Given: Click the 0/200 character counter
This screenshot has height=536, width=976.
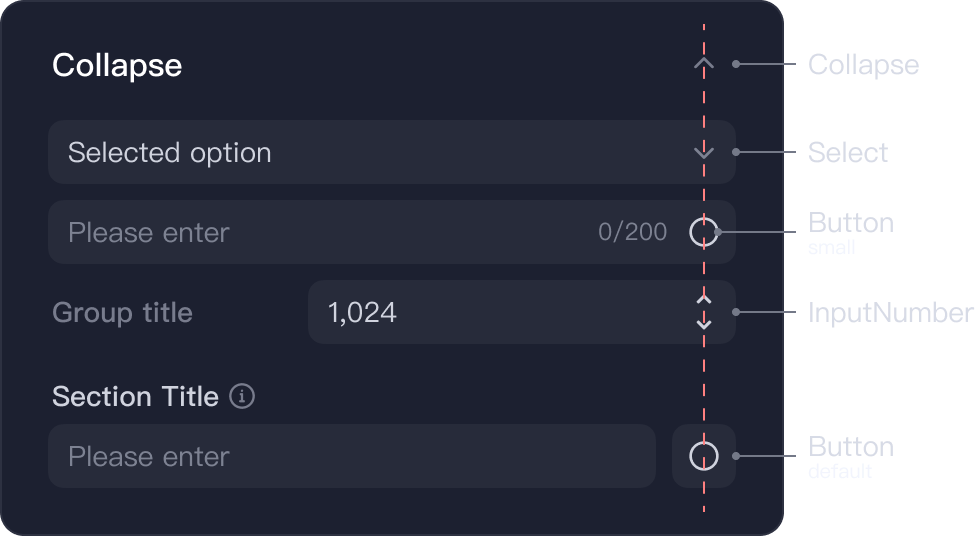Looking at the screenshot, I should tap(632, 232).
